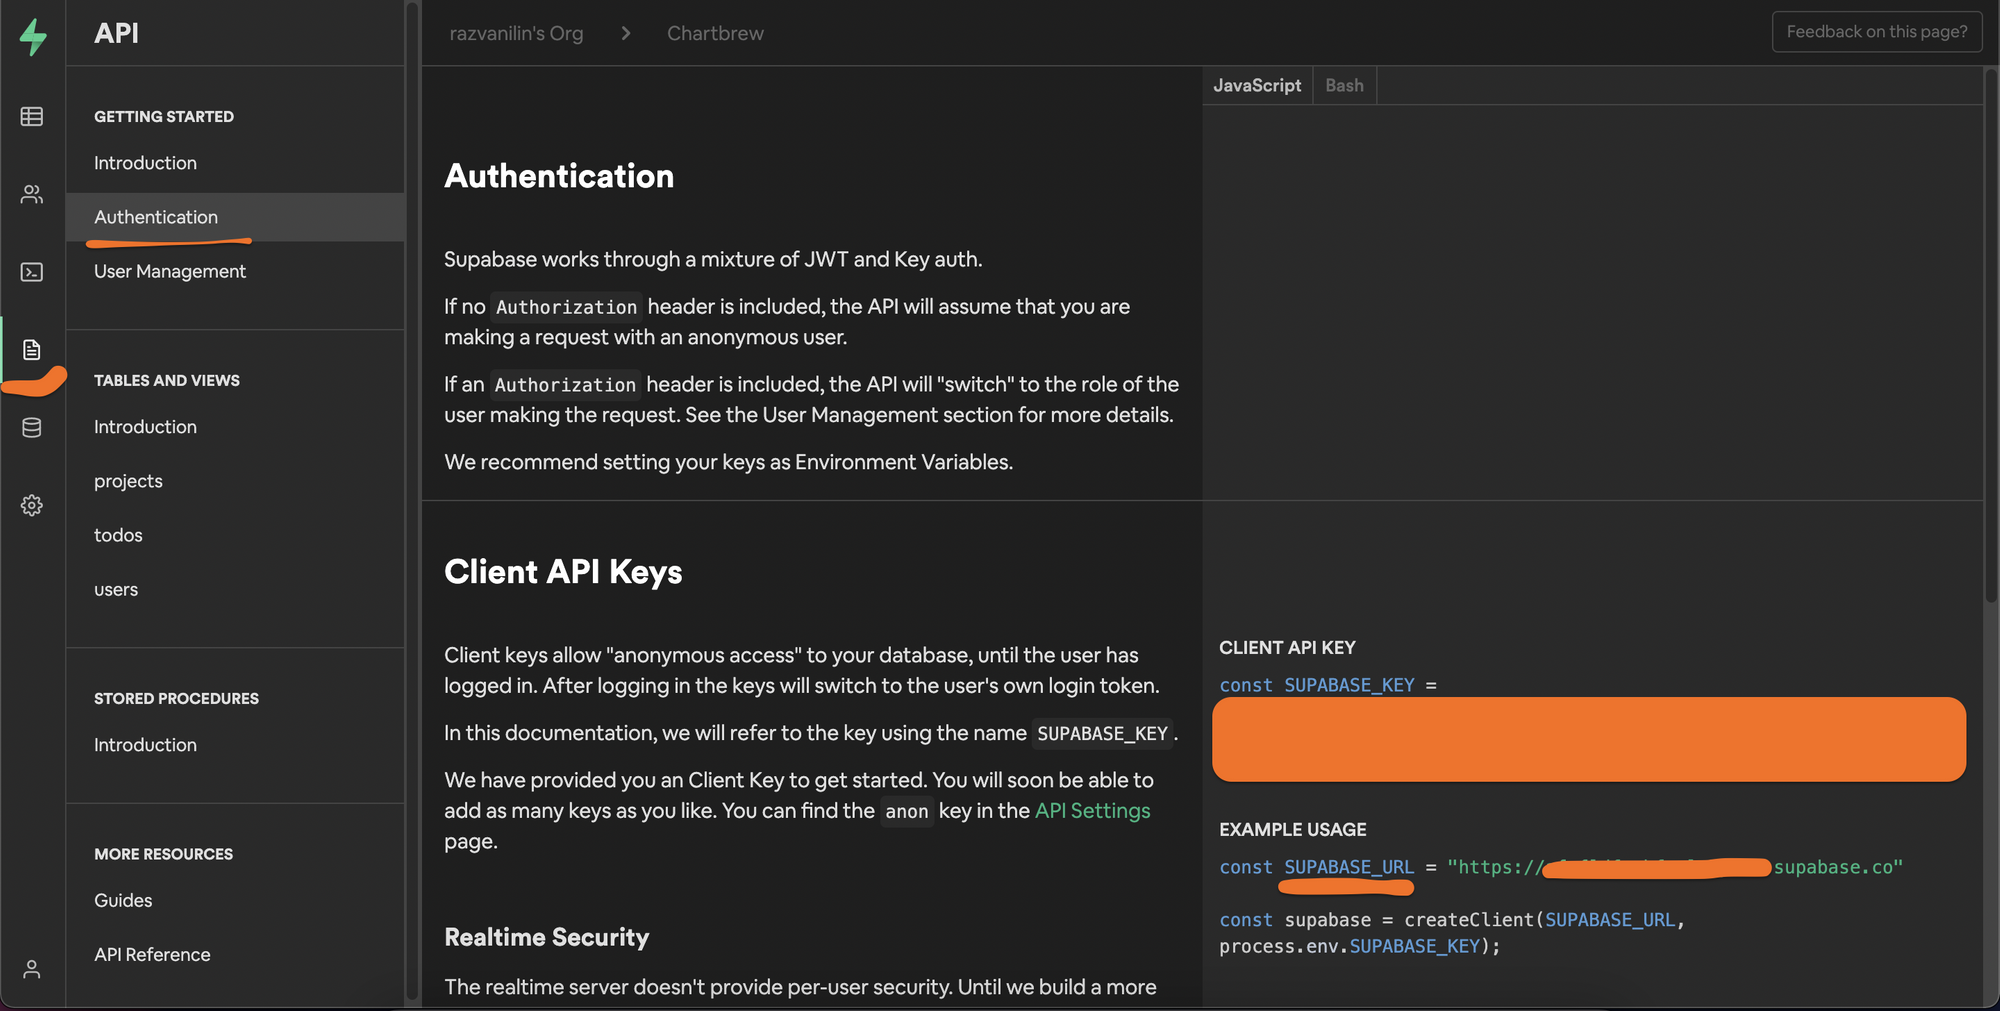Open the SQL editor terminal icon
2000x1011 pixels.
(31, 272)
